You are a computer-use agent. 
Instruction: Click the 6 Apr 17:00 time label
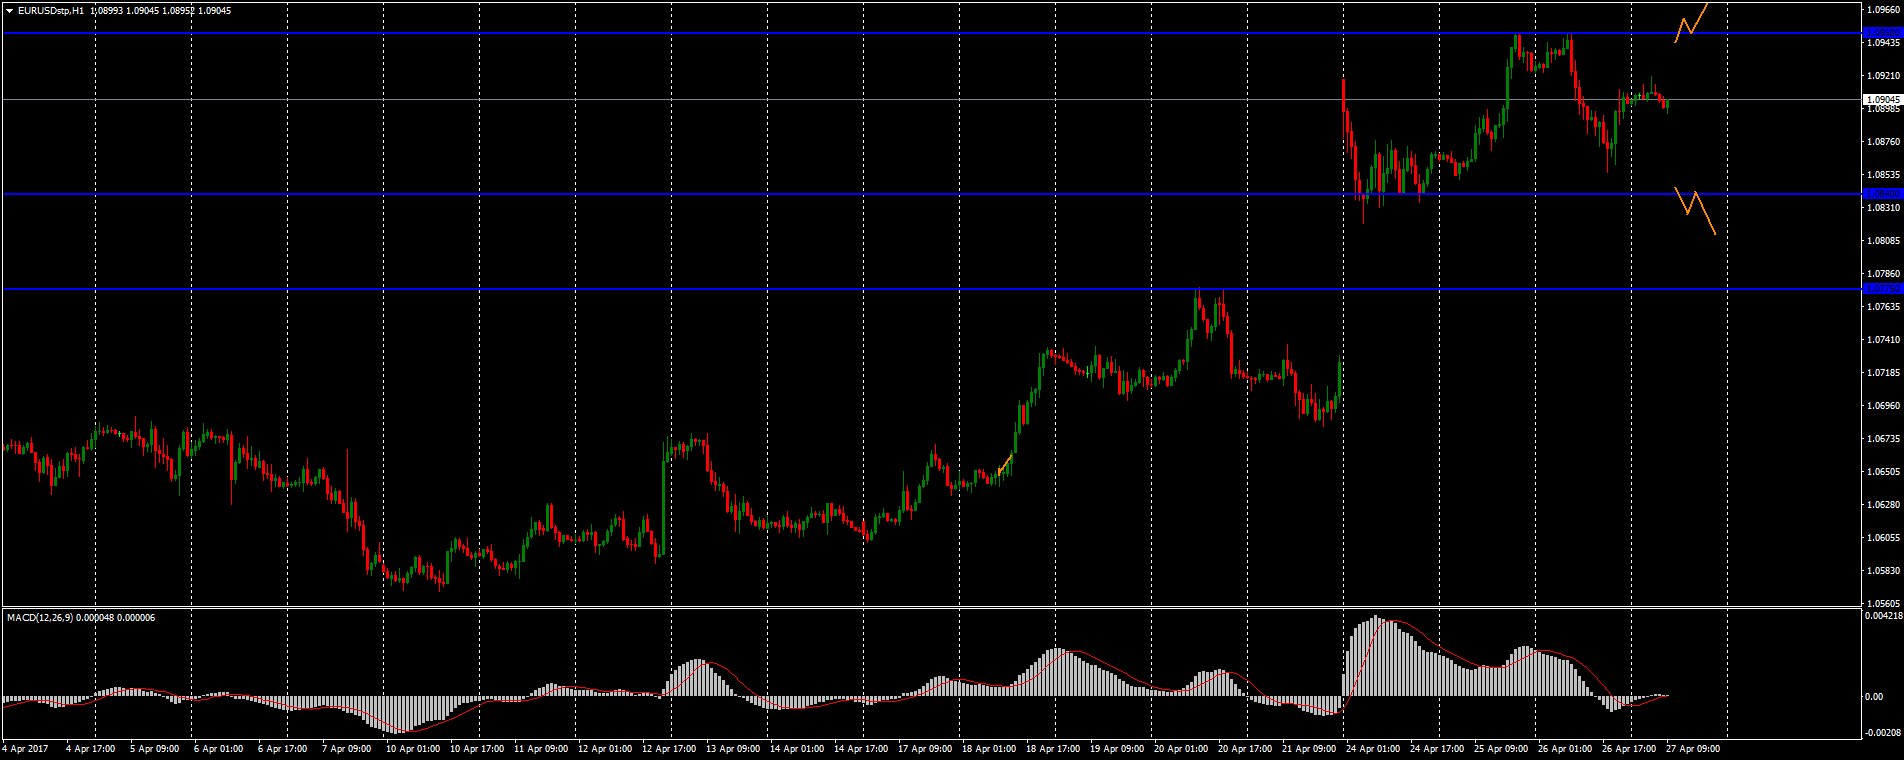click(x=282, y=748)
